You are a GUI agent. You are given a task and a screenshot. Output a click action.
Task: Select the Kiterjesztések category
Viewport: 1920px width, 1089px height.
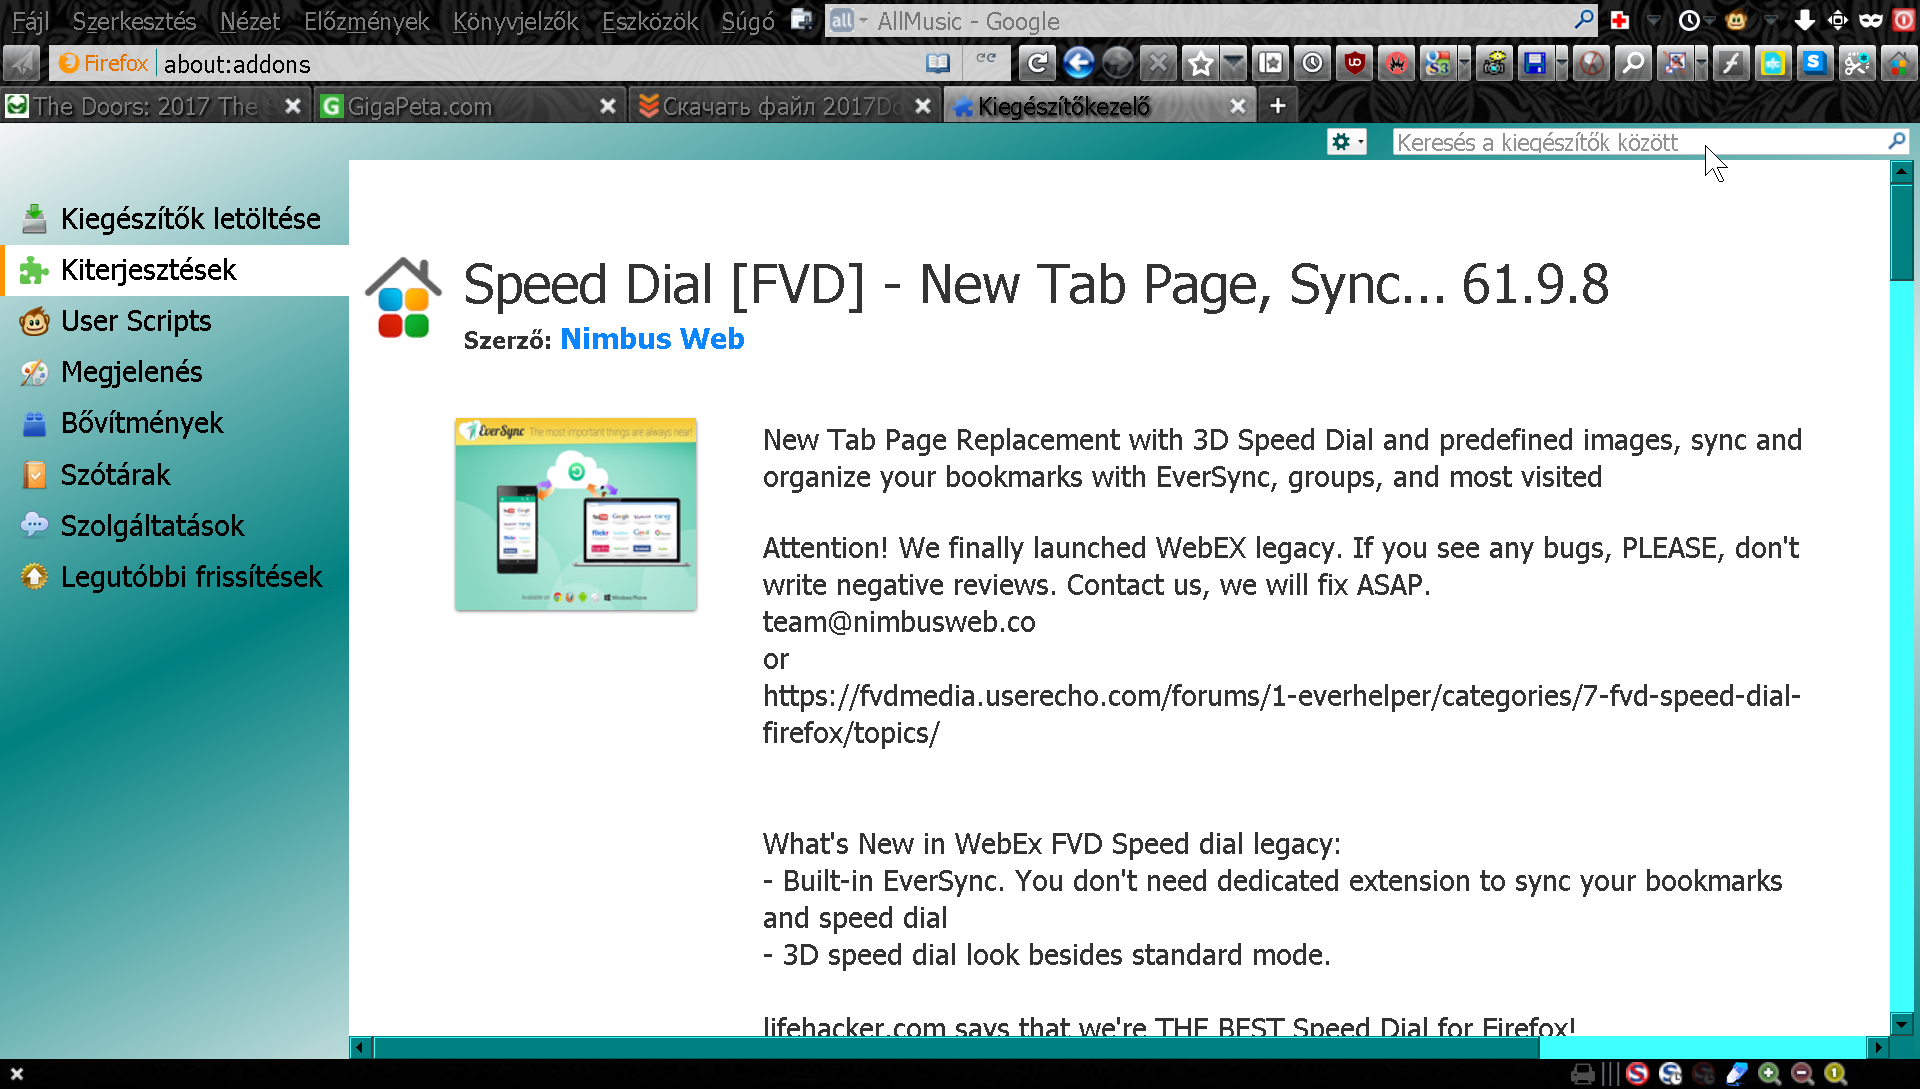point(175,270)
